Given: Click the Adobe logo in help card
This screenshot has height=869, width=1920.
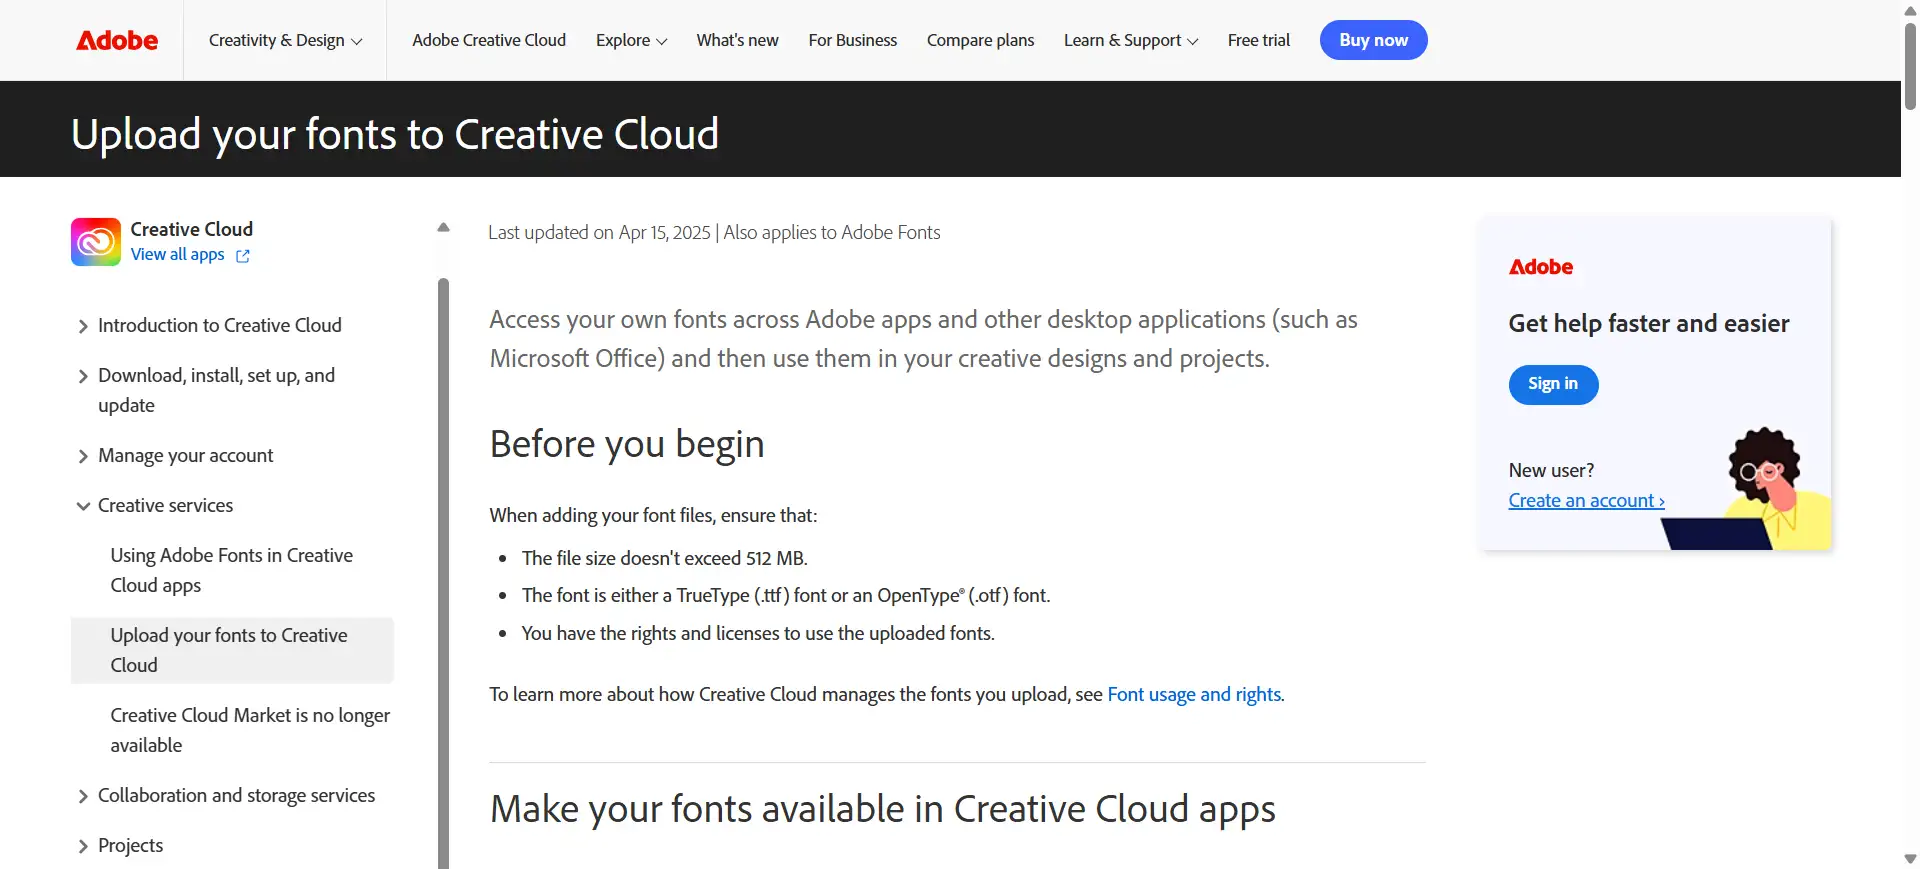Looking at the screenshot, I should (x=1540, y=267).
